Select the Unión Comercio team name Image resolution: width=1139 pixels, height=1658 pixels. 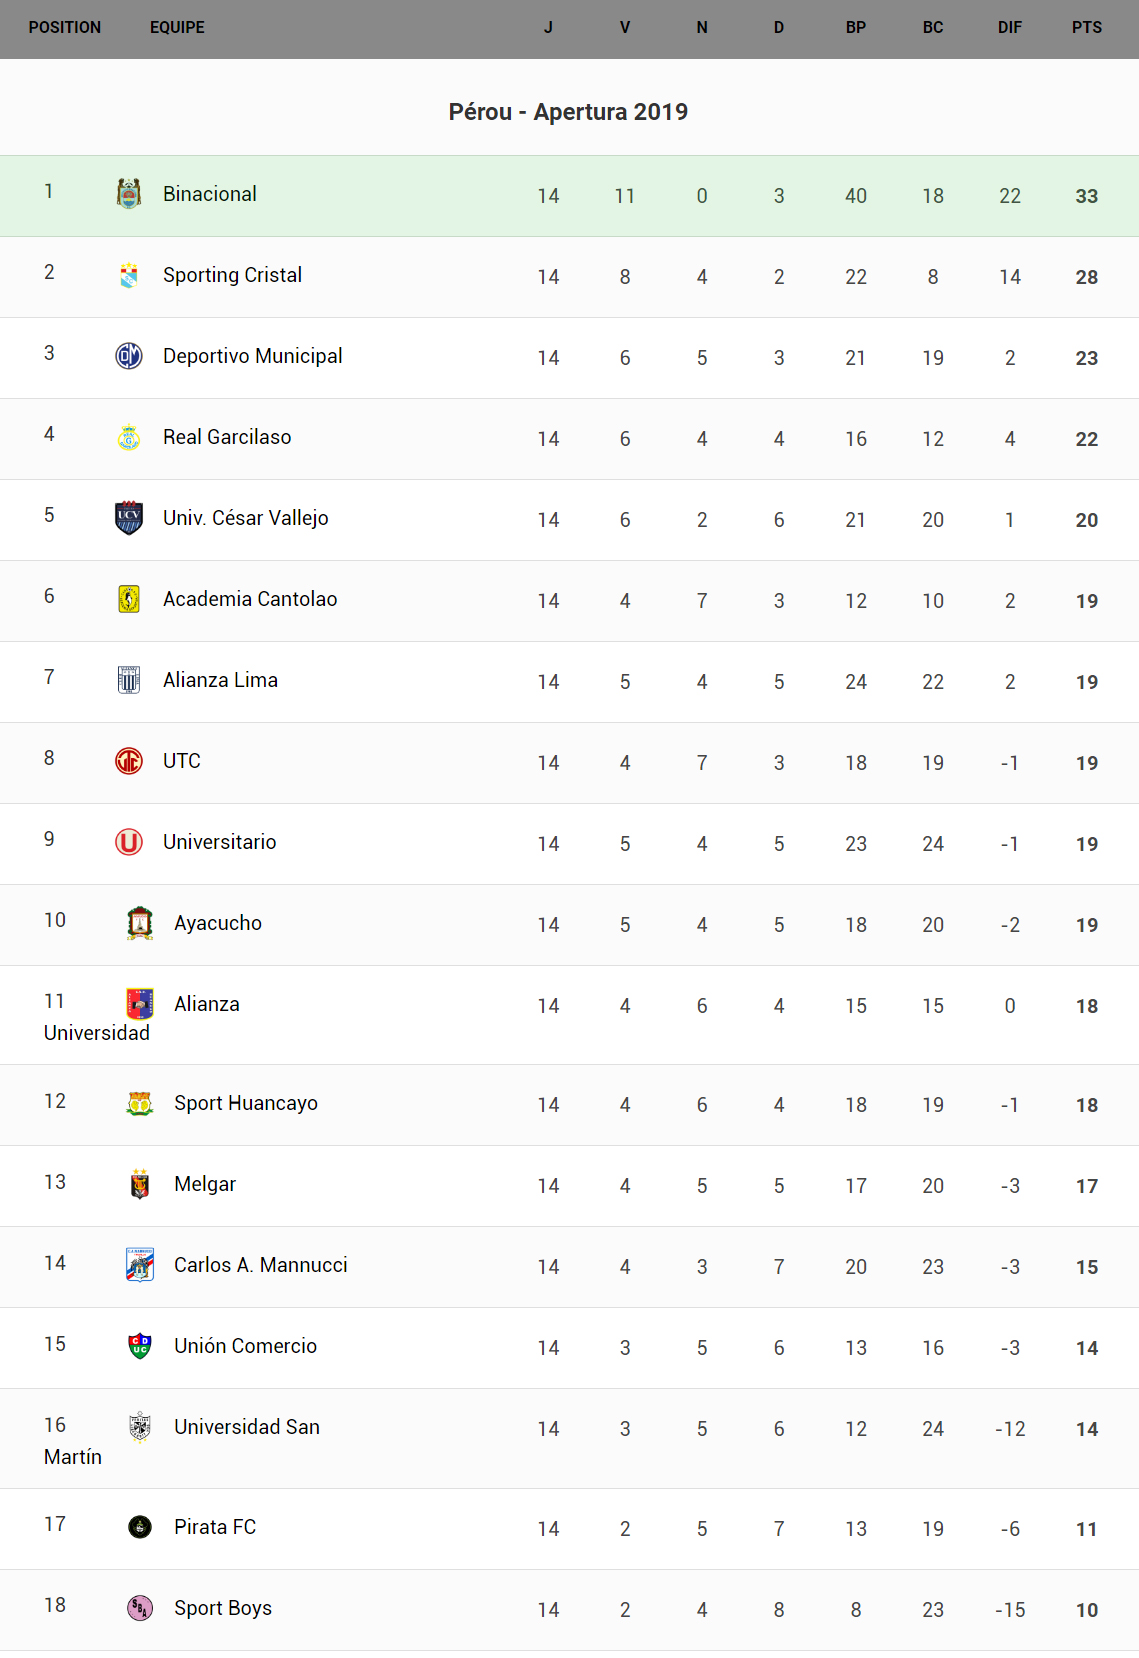tap(245, 1346)
